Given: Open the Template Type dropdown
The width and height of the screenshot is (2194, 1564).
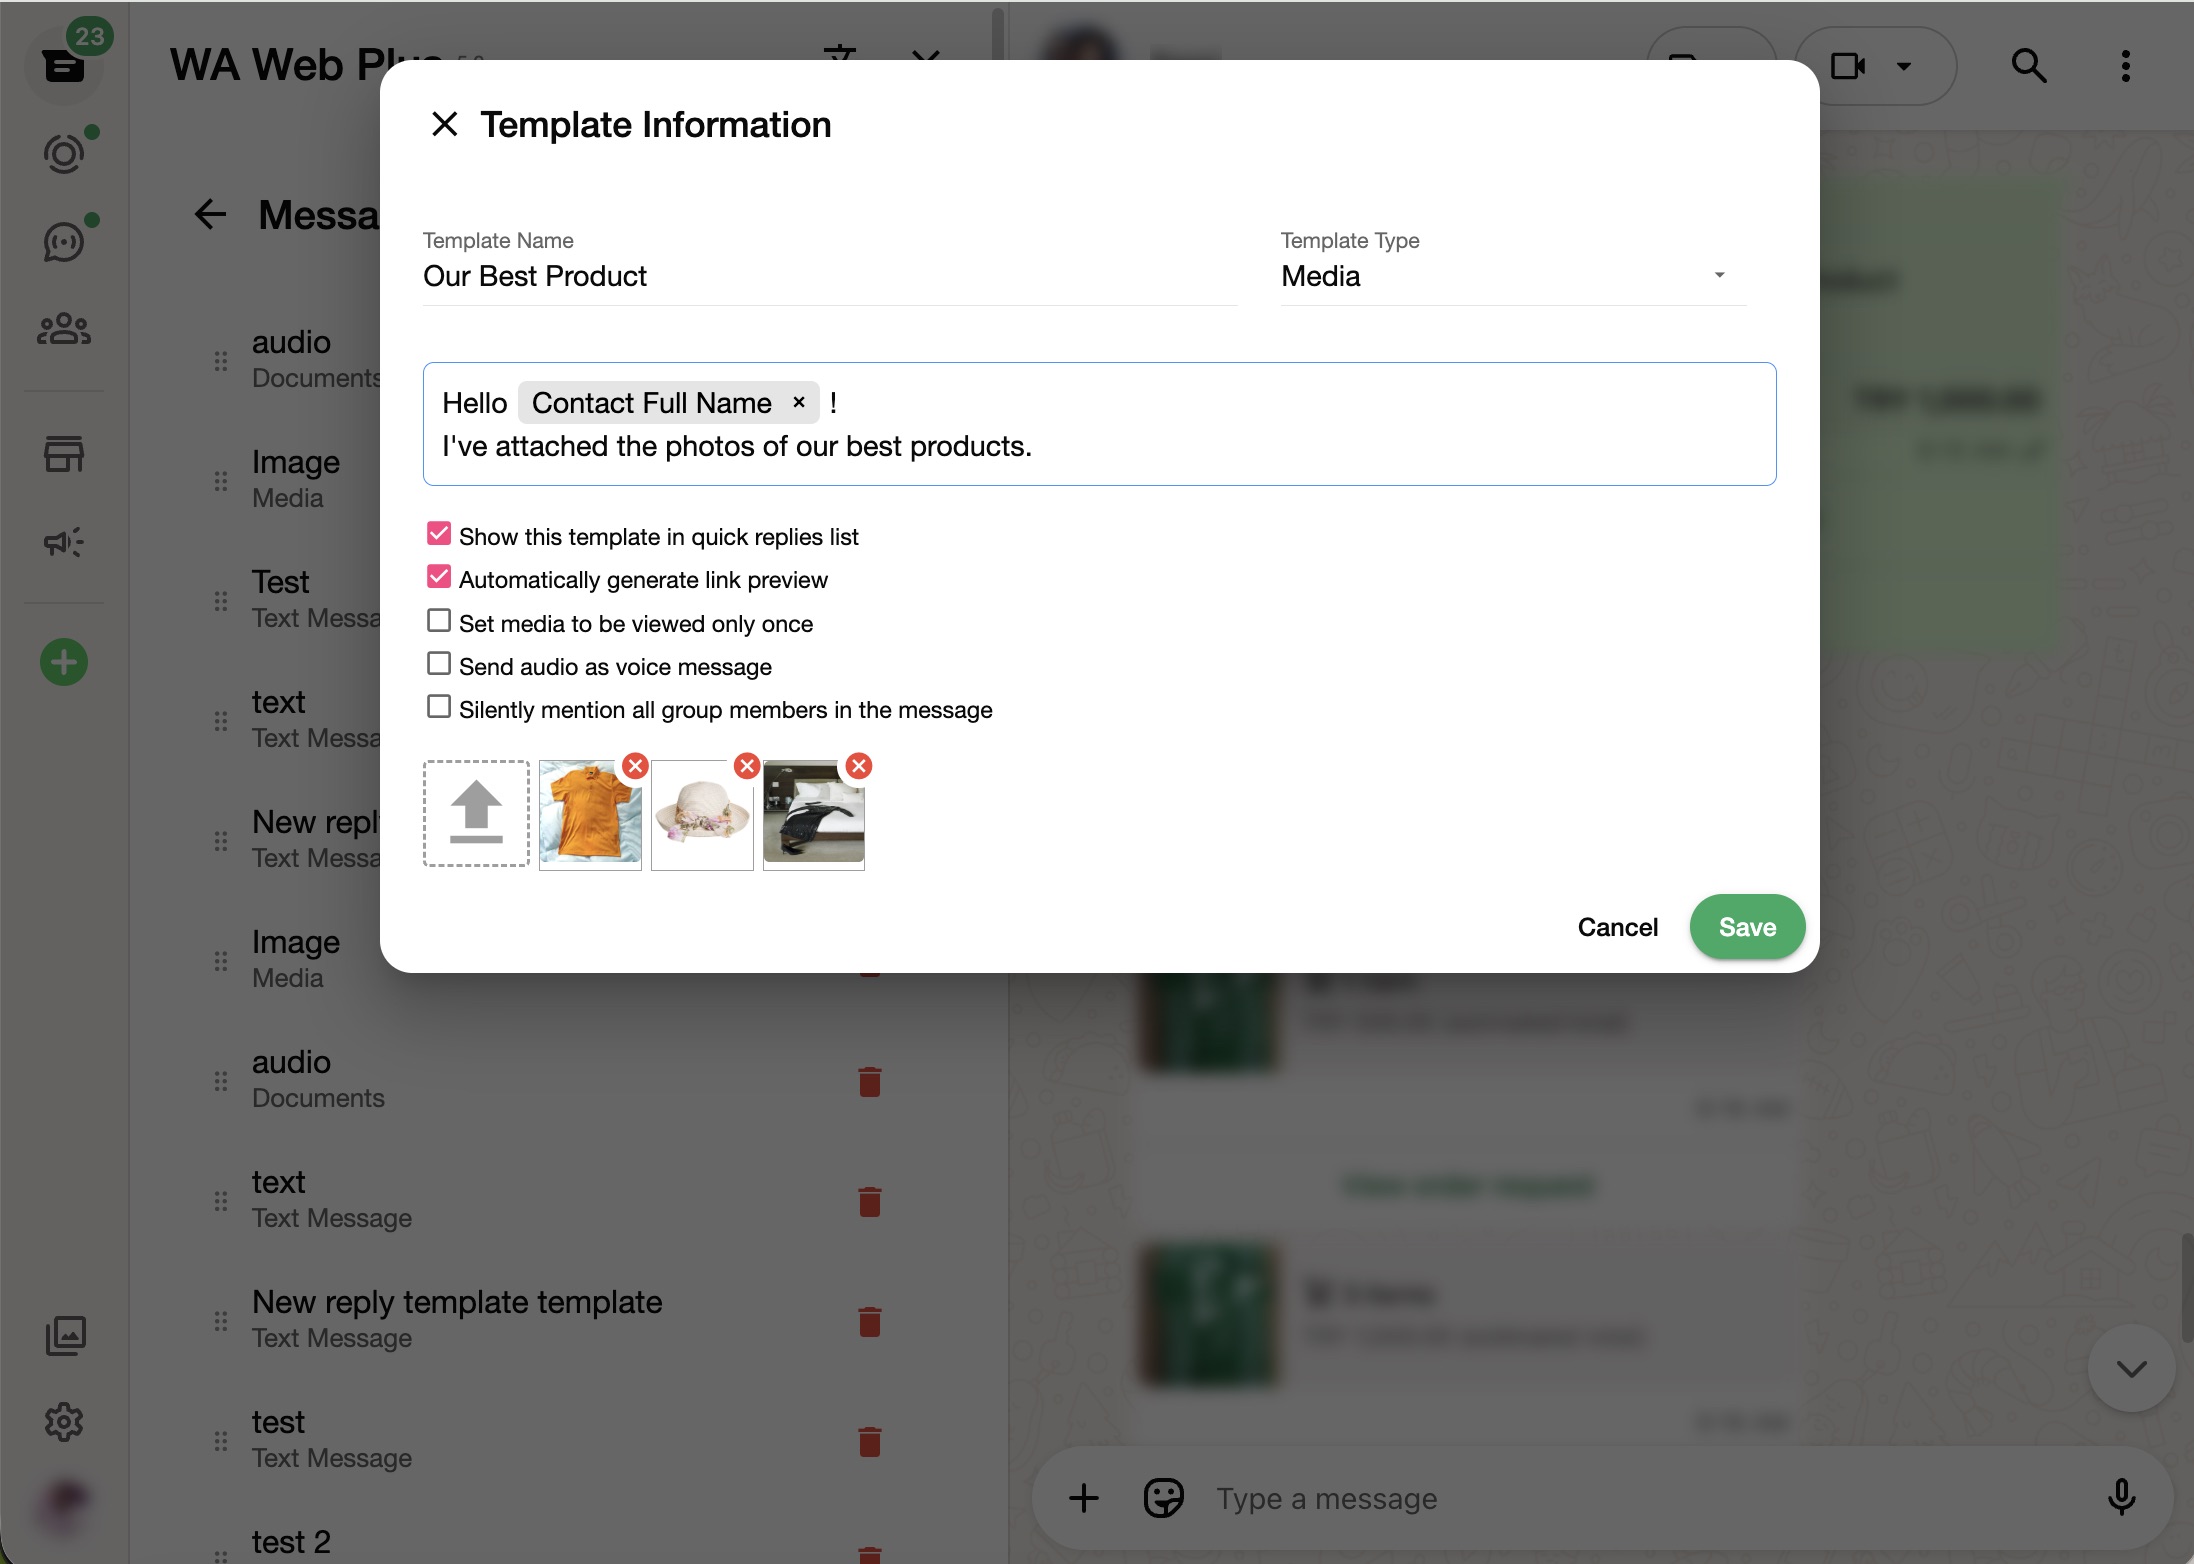Looking at the screenshot, I should [x=1718, y=274].
